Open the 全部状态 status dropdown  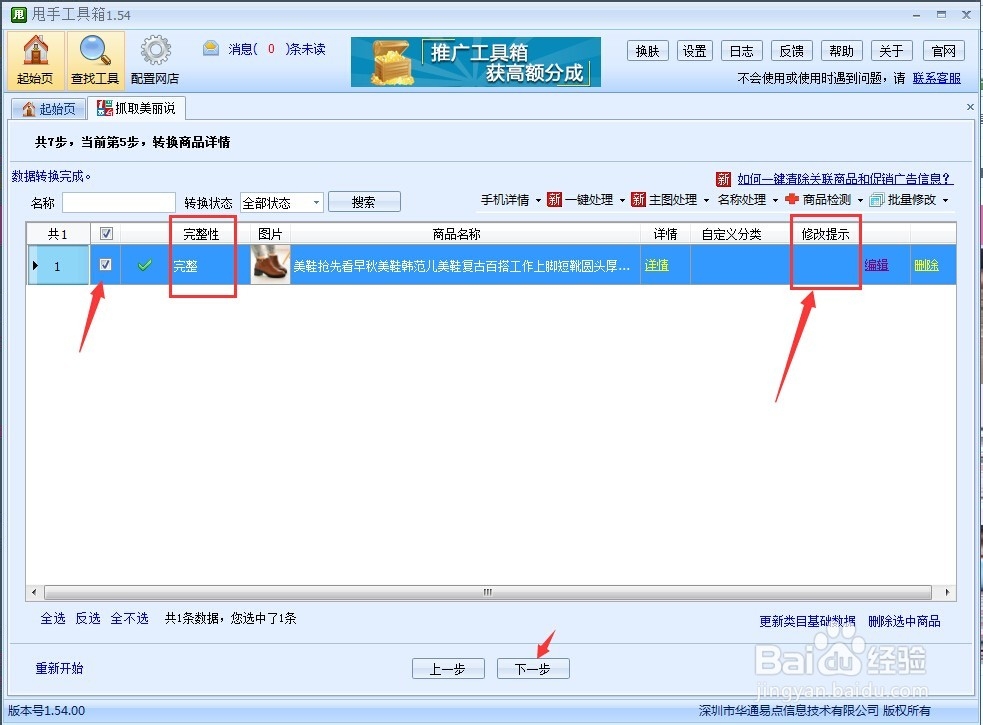click(x=280, y=202)
